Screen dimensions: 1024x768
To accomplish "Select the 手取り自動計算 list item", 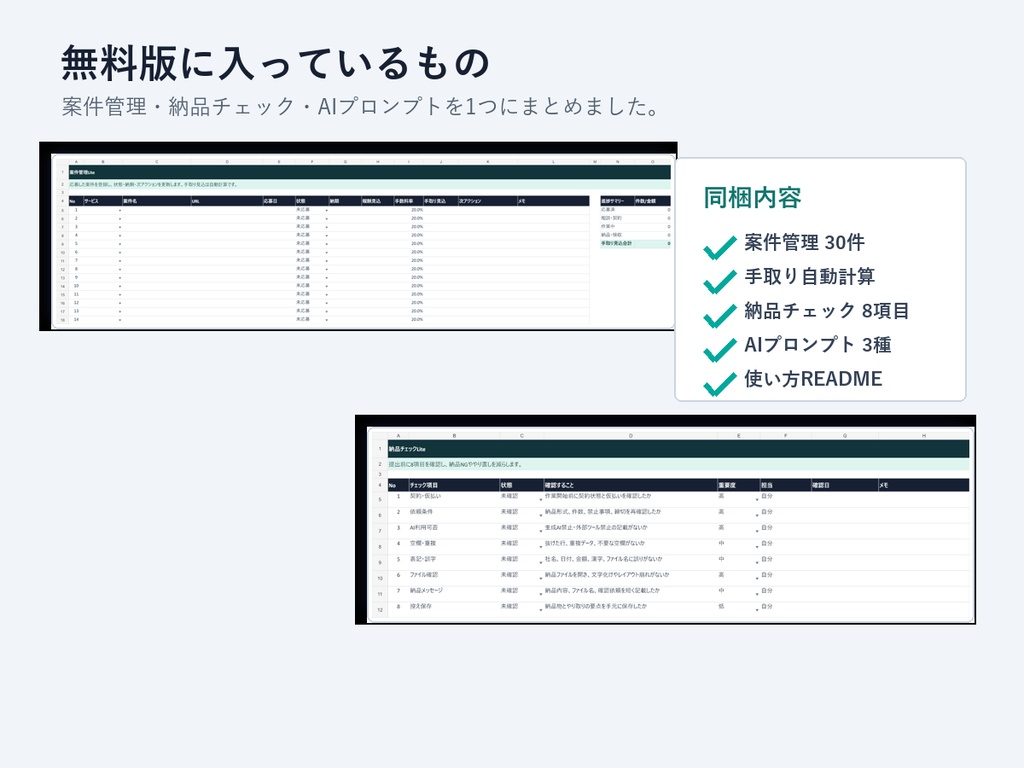I will click(x=810, y=277).
